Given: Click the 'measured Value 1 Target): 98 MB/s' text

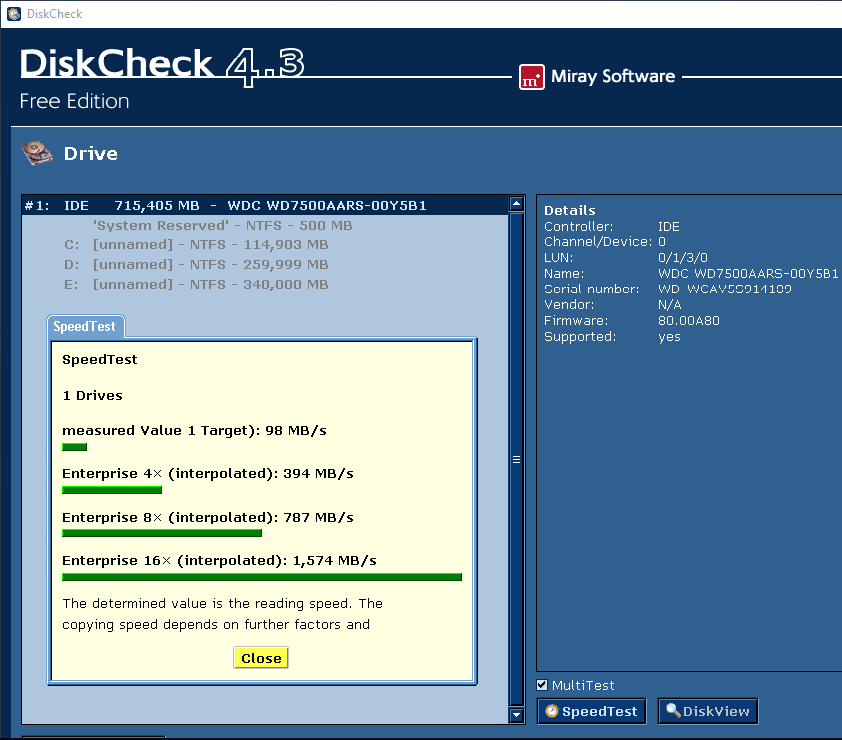Looking at the screenshot, I should point(194,431).
